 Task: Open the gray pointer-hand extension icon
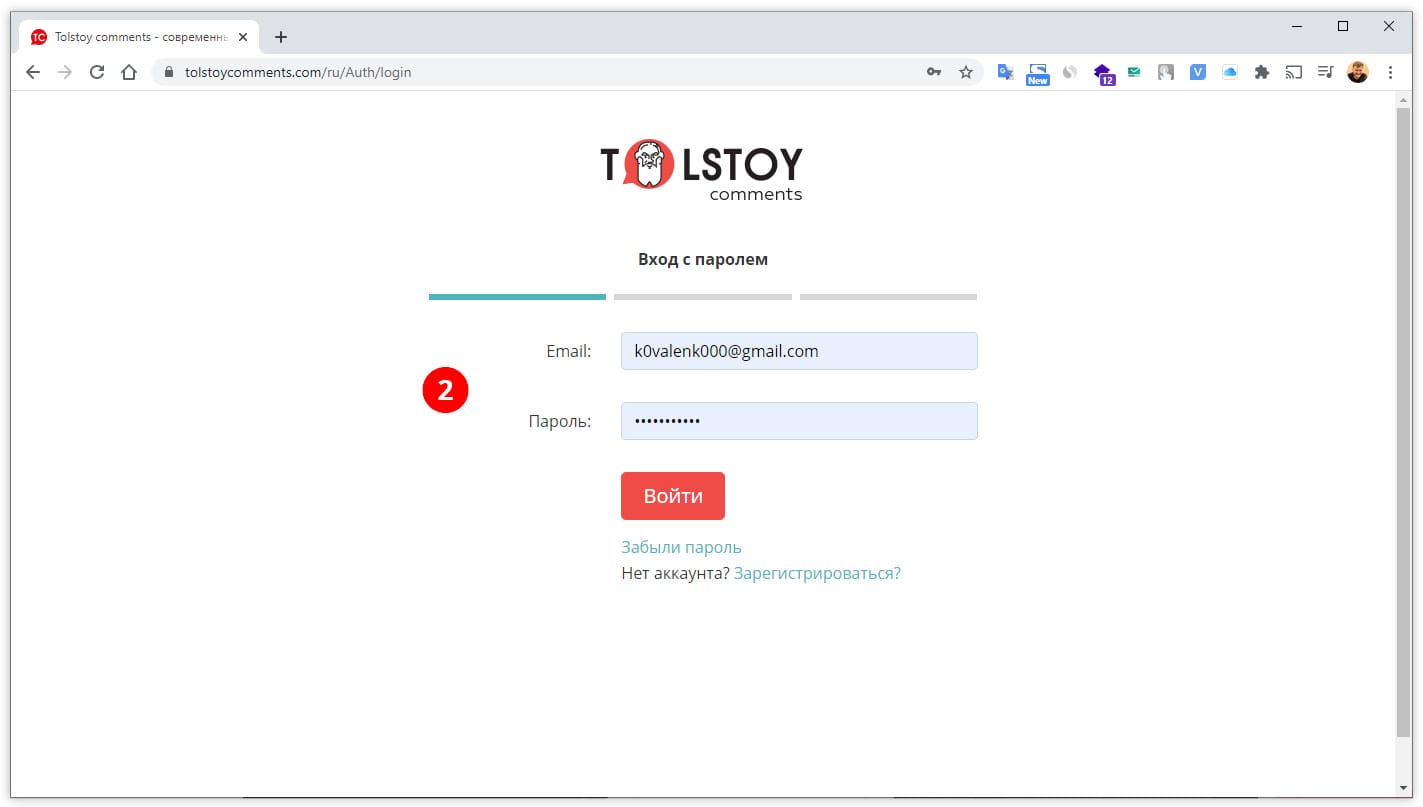[1166, 72]
